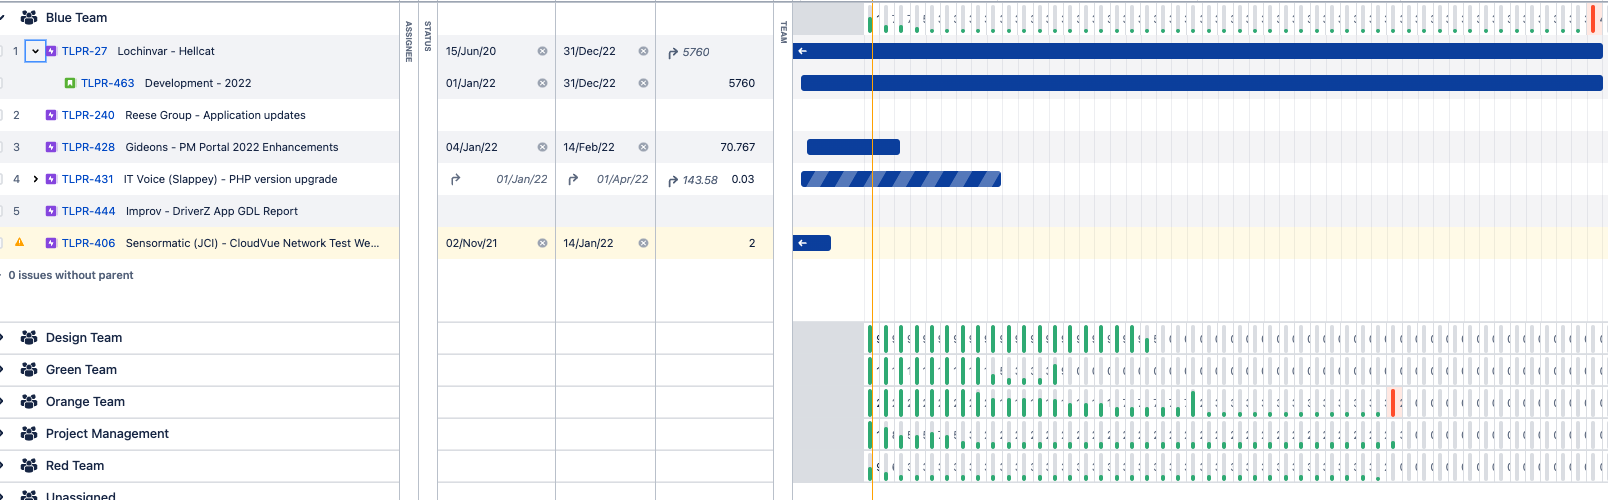Collapse the TLPR-27 Lochinvar epic
1608x500 pixels.
[x=35, y=51]
